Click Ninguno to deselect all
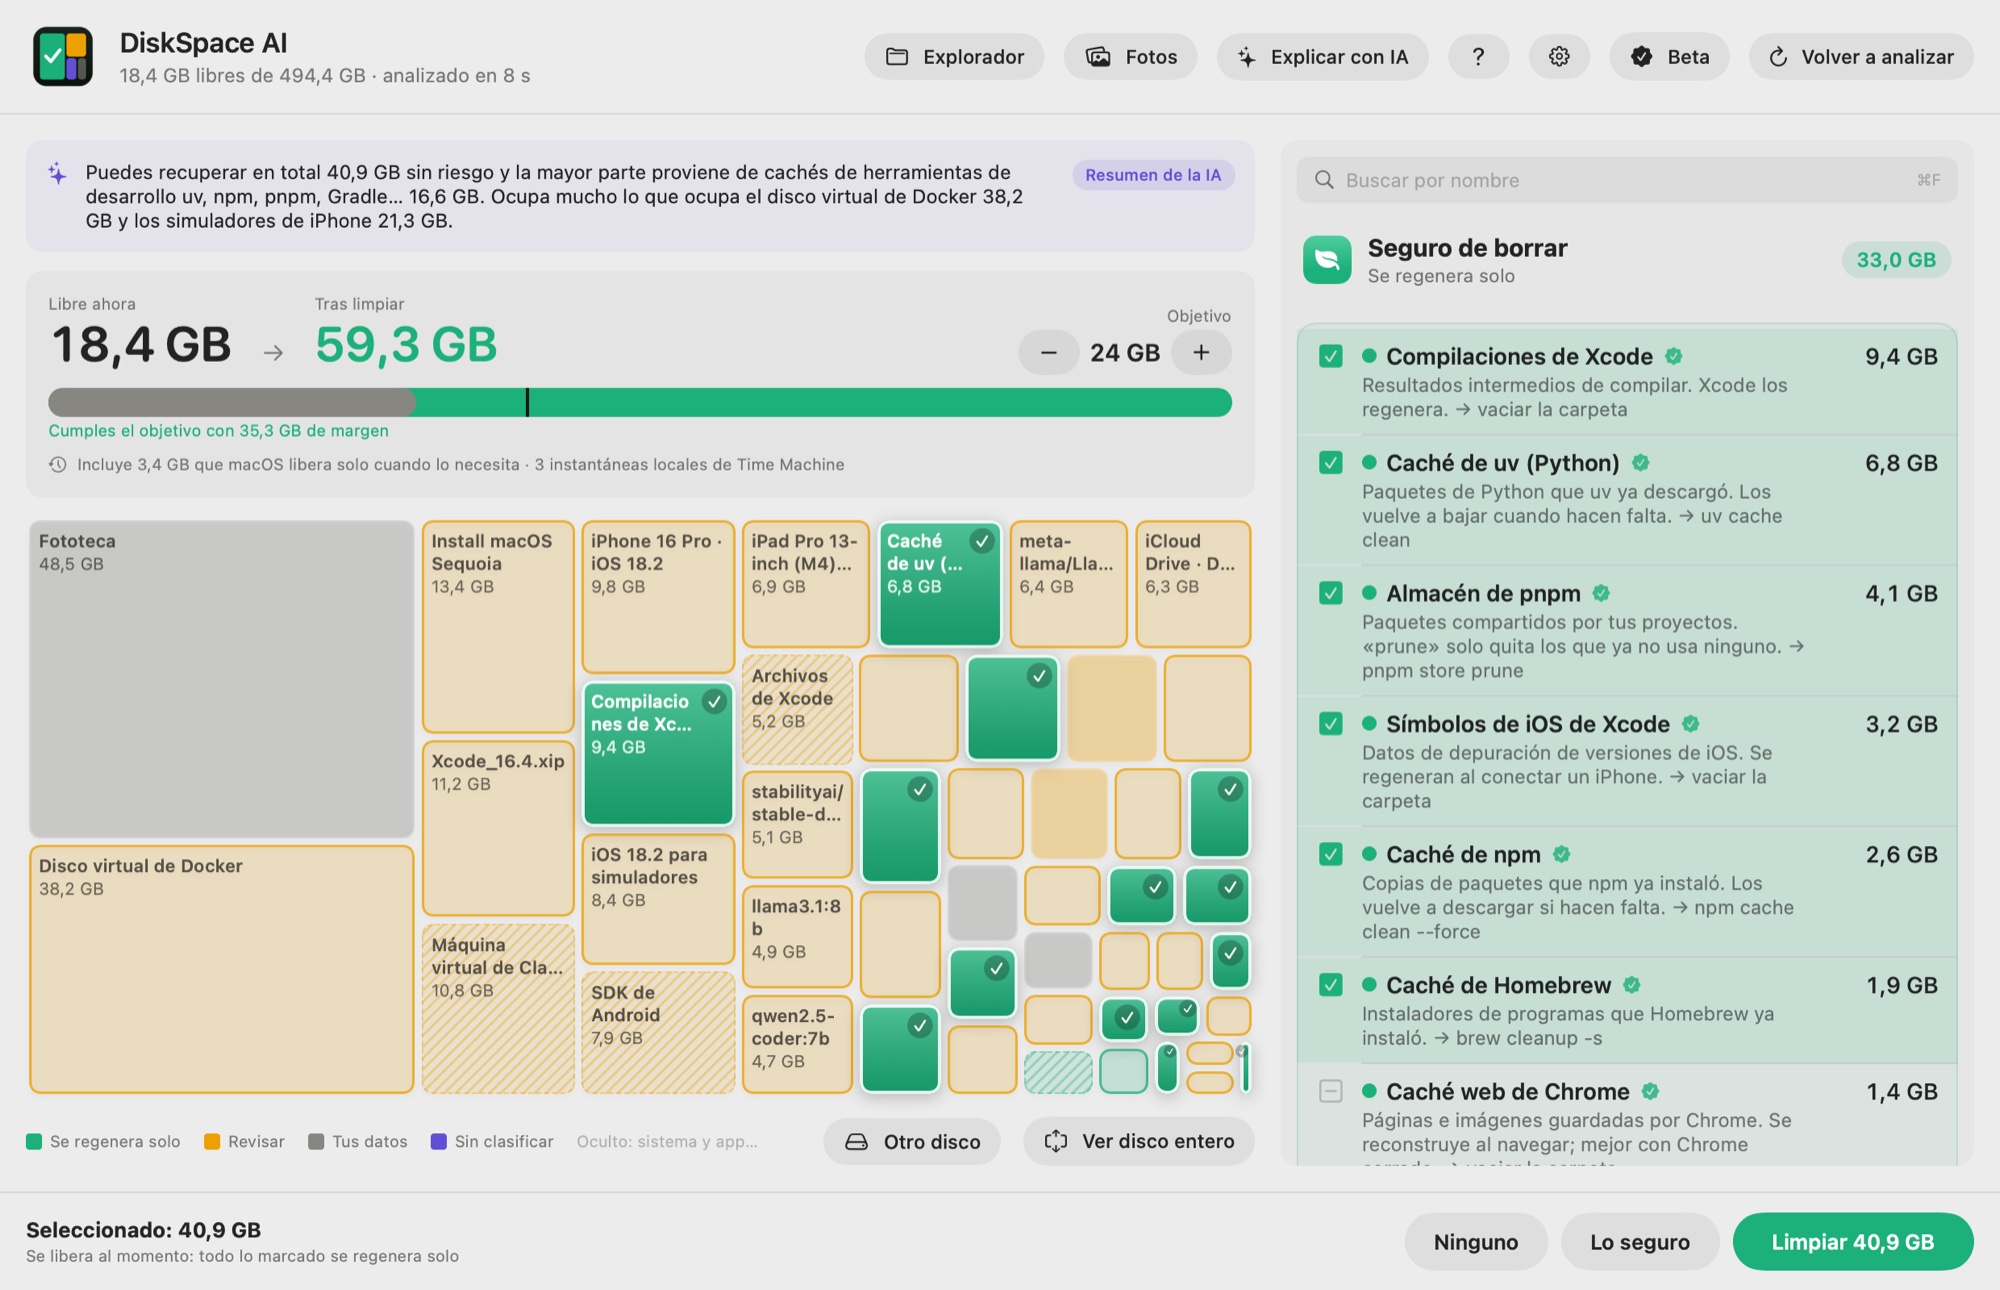This screenshot has height=1290, width=2000. coord(1476,1242)
